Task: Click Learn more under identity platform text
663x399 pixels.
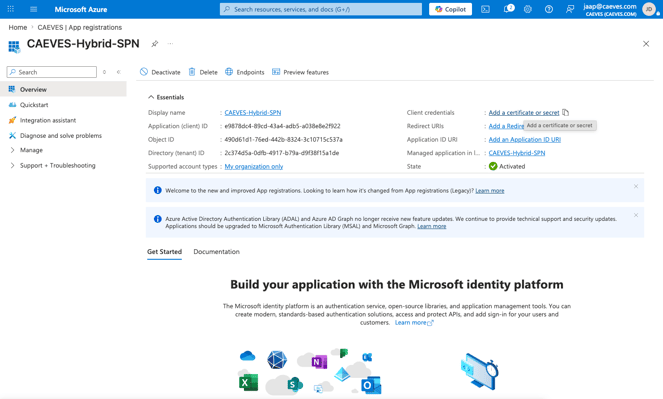Action: click(x=414, y=322)
